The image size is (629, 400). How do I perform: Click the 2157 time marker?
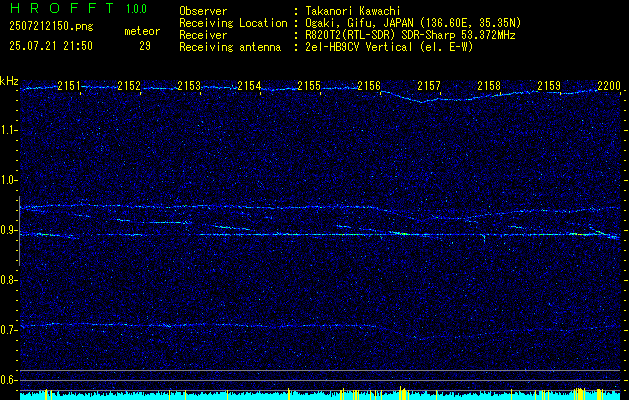[x=429, y=85]
